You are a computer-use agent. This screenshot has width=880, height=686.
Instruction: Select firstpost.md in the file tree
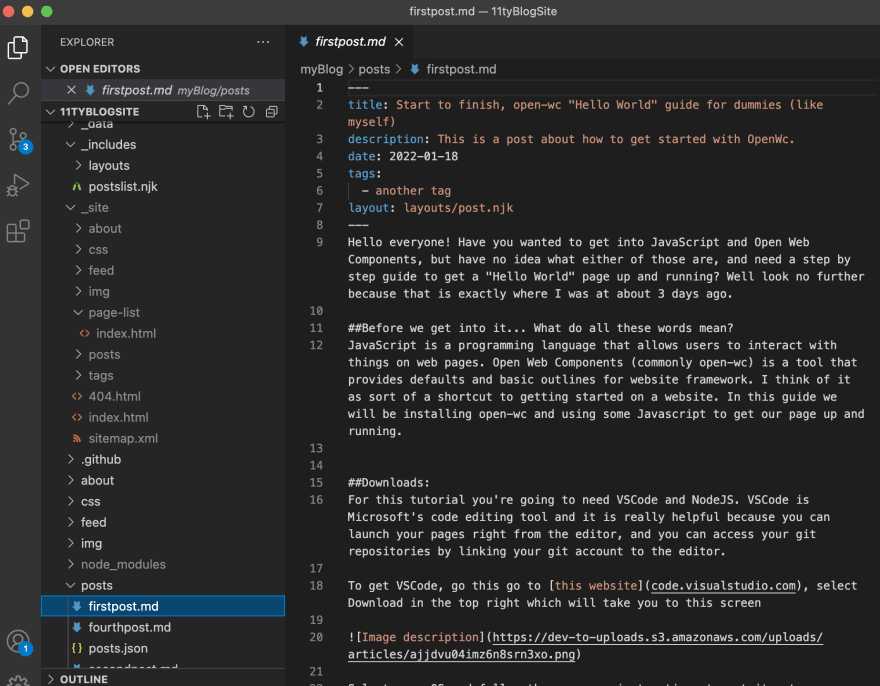[x=163, y=606]
